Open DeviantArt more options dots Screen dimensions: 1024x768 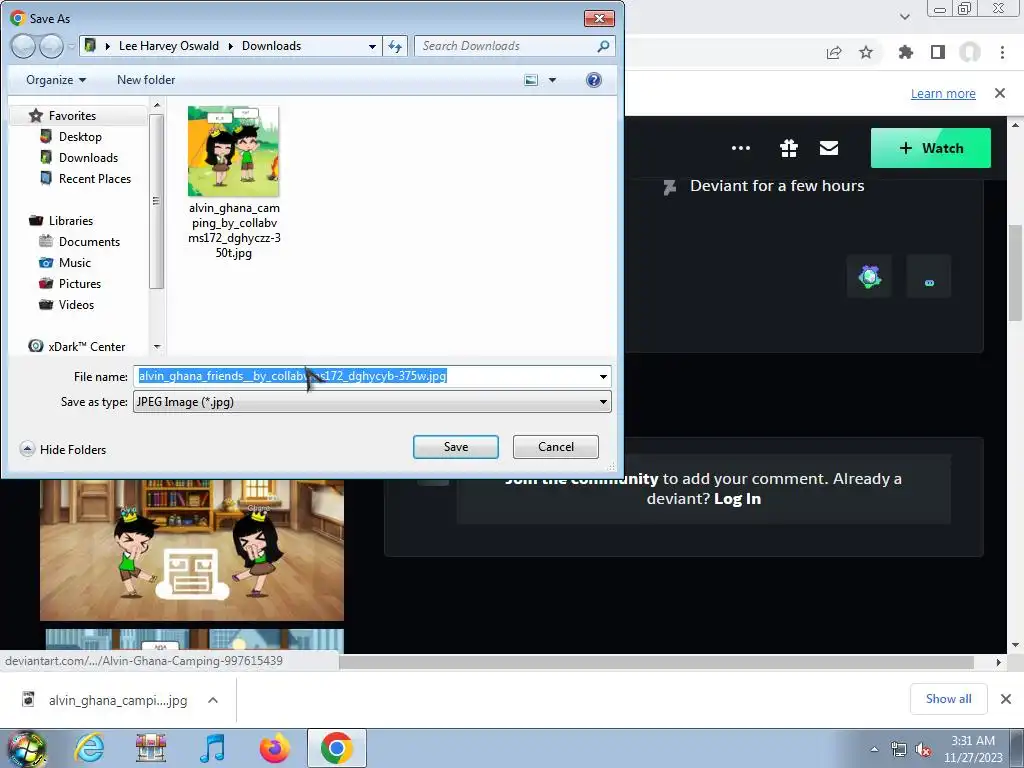click(x=741, y=148)
